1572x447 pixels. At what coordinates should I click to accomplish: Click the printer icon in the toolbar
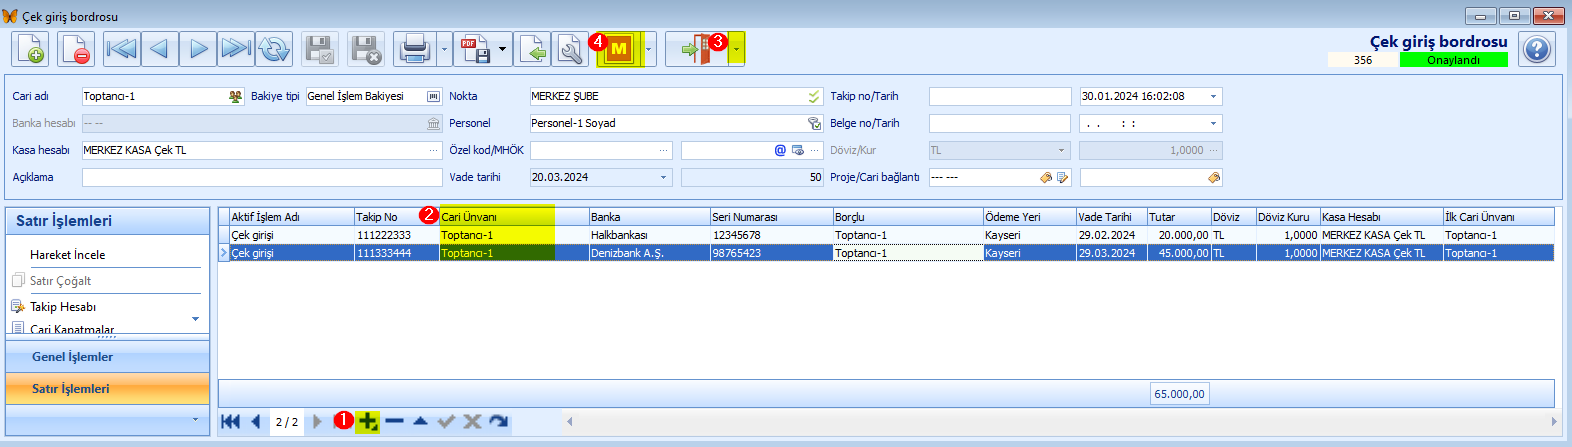click(x=413, y=49)
